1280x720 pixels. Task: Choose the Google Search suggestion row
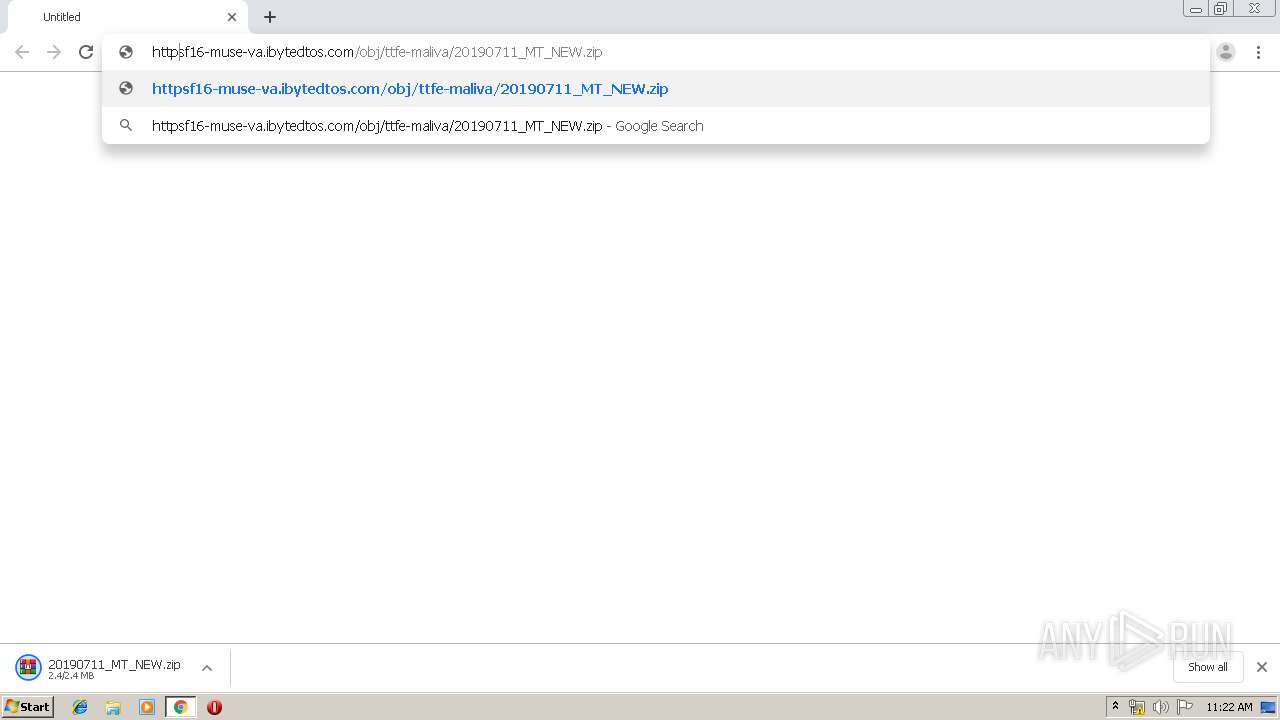pos(656,126)
